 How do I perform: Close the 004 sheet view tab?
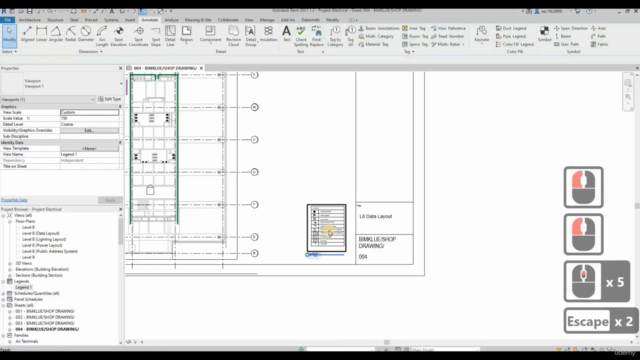(x=201, y=68)
